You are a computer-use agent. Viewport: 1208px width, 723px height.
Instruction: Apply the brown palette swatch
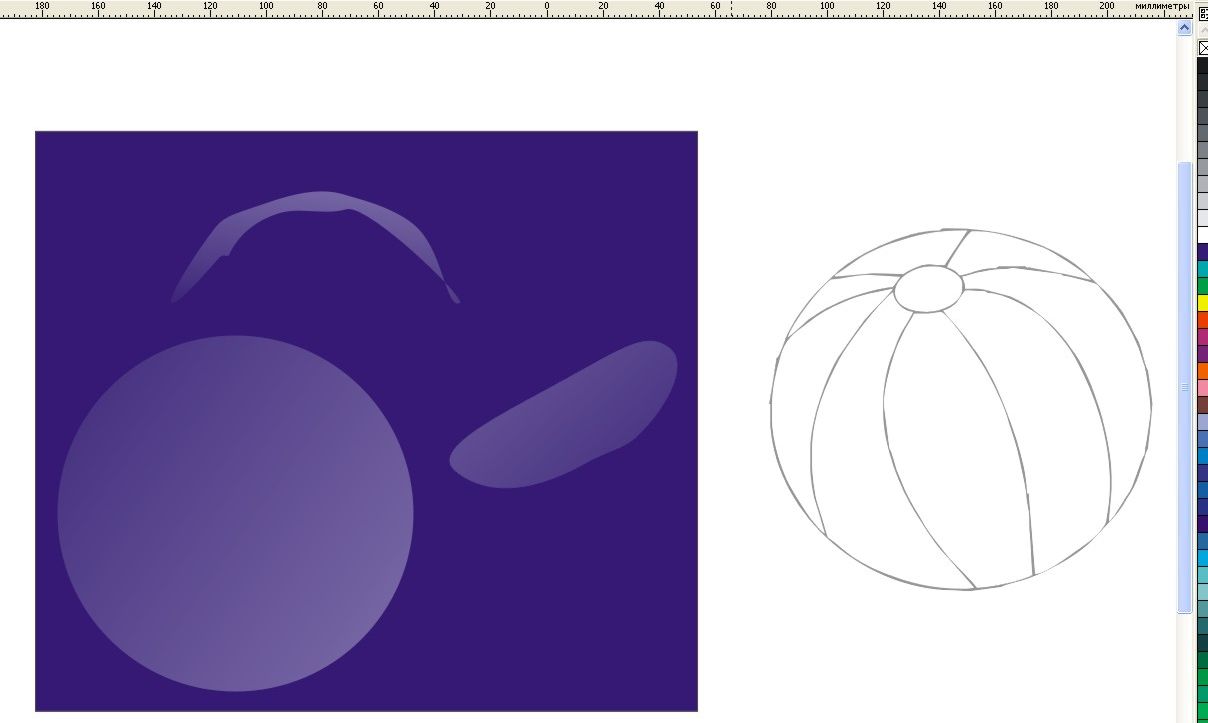1203,405
